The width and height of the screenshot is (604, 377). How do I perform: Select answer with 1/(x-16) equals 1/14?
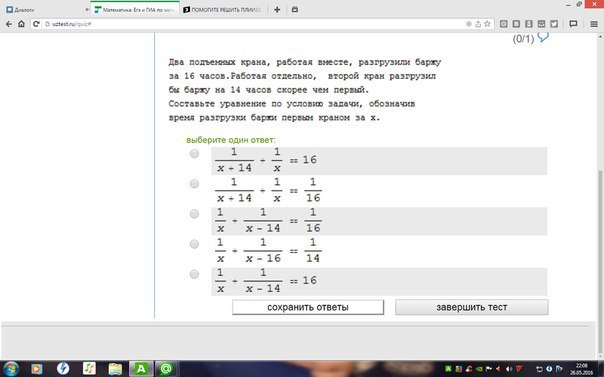[194, 244]
